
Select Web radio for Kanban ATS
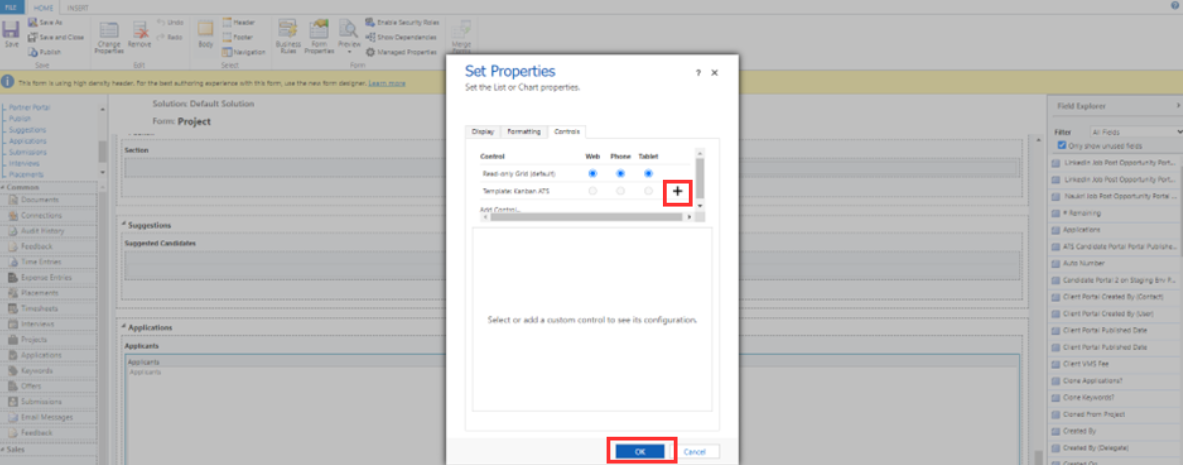pos(593,191)
